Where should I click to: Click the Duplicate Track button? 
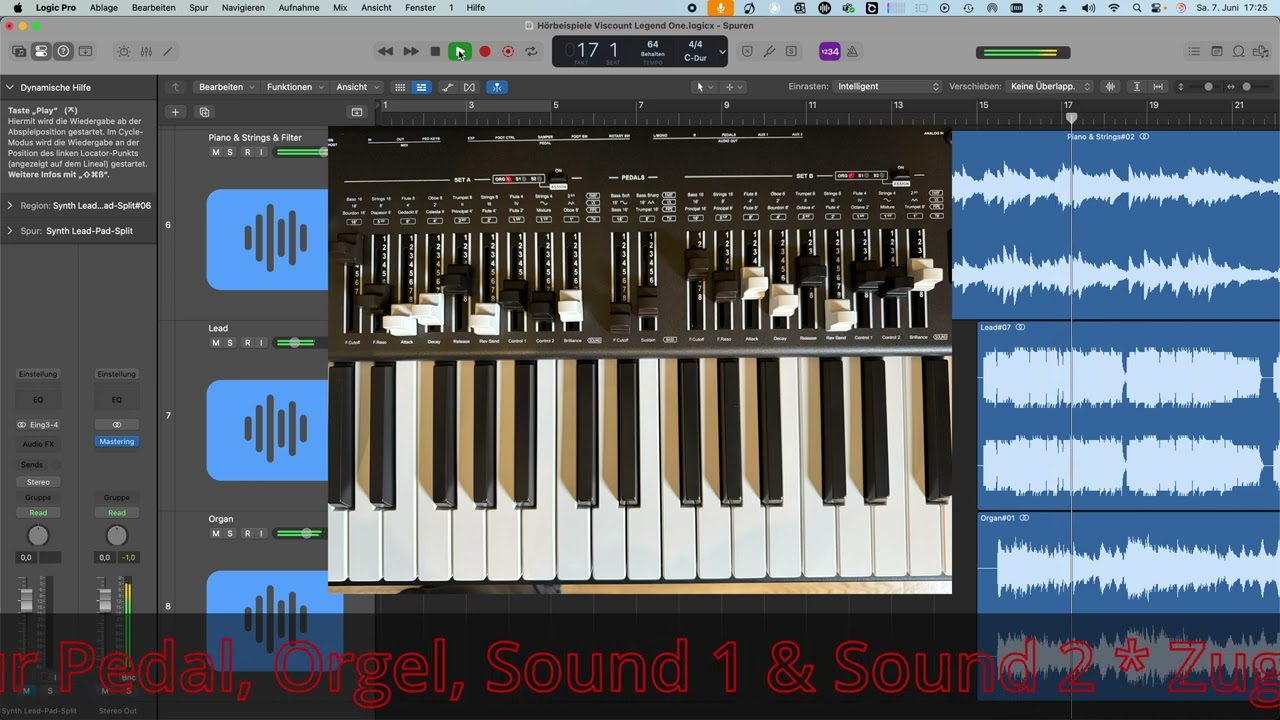pos(204,112)
